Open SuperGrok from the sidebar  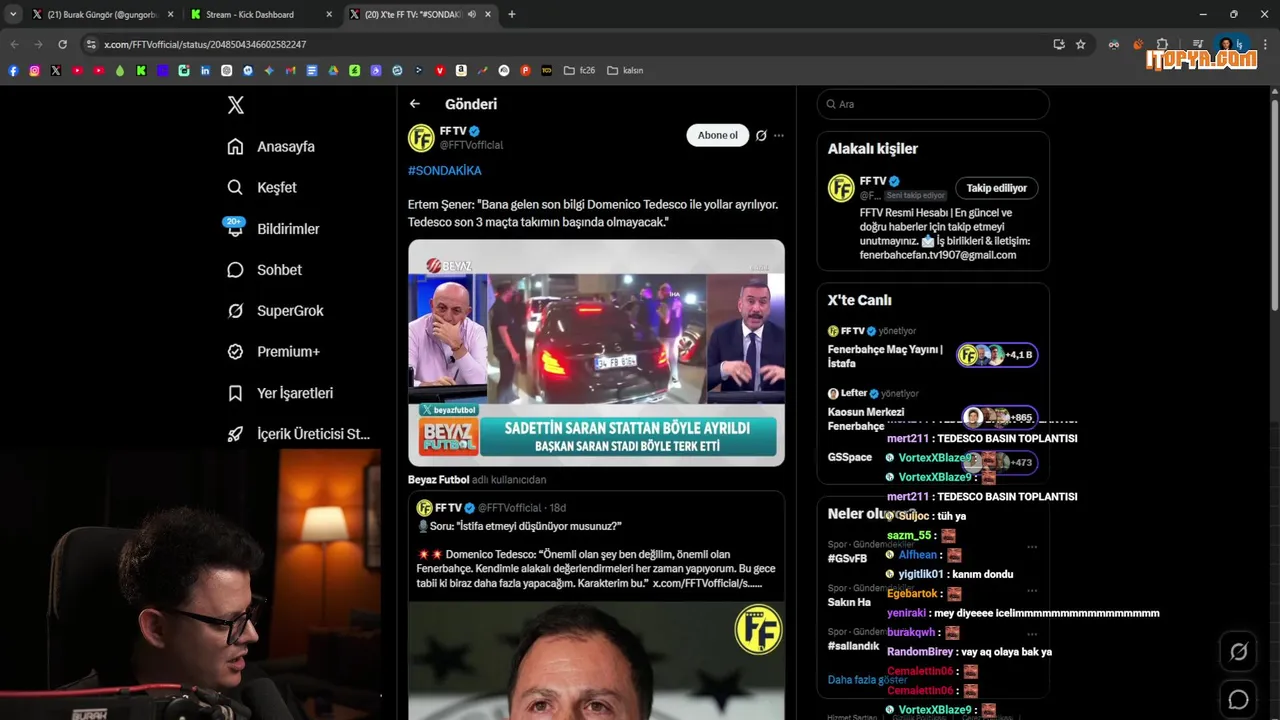point(275,310)
